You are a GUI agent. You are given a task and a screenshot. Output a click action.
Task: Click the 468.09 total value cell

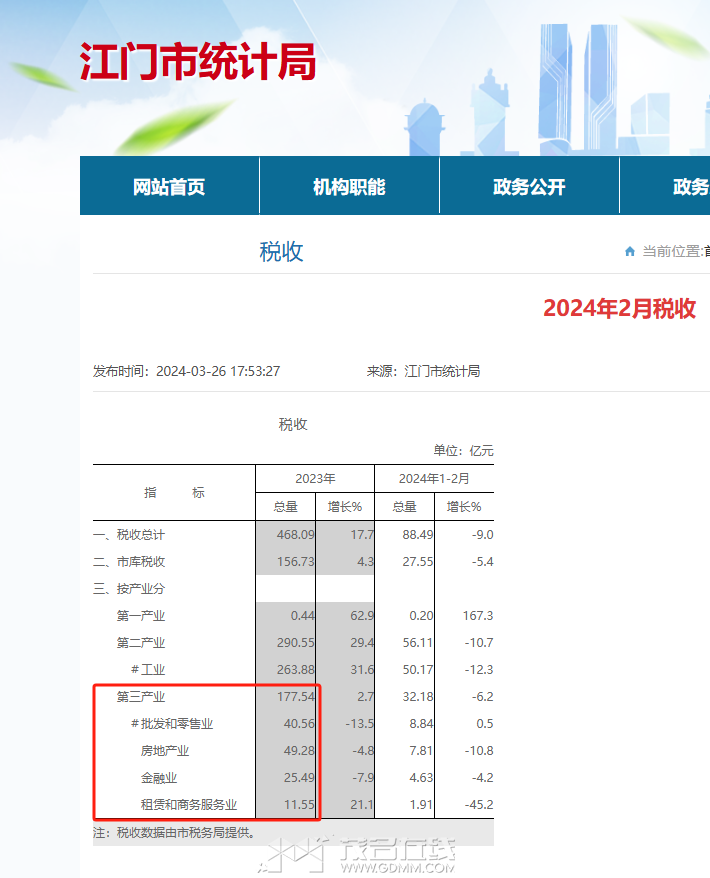pos(295,535)
